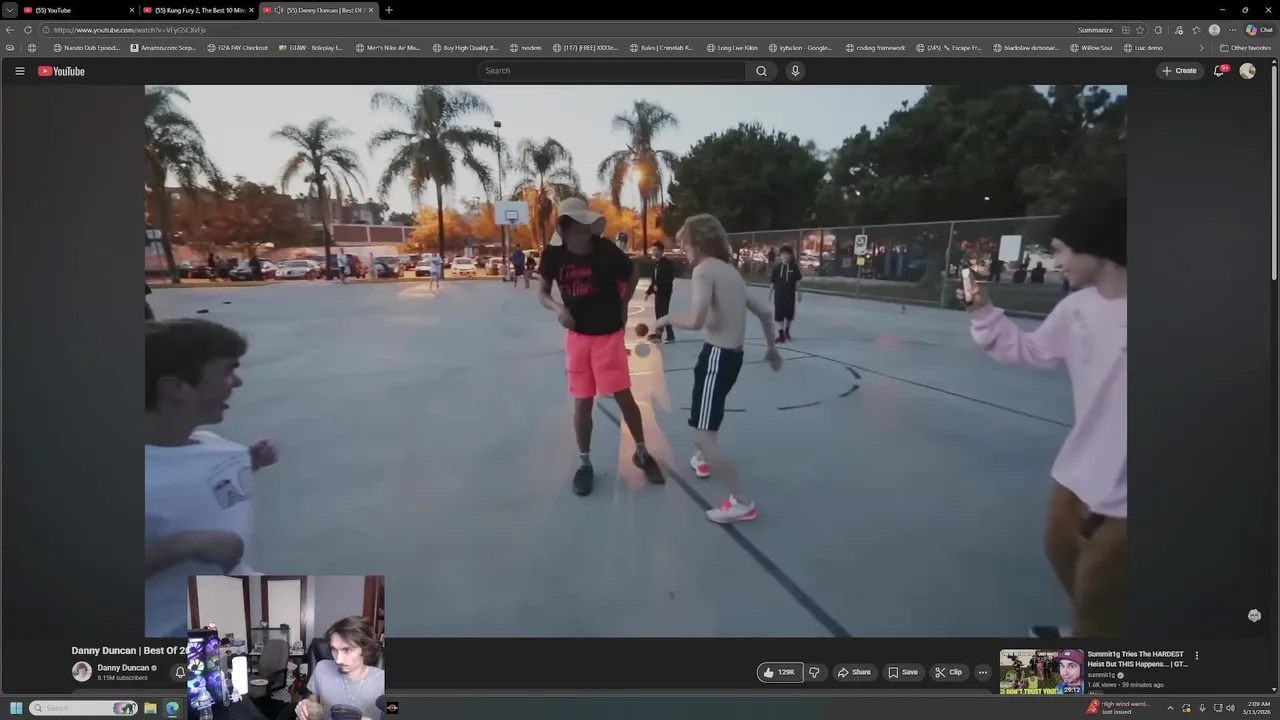Viewport: 1280px width, 720px height.
Task: Open Naruto Dub Episodes bookmark
Action: (86, 48)
